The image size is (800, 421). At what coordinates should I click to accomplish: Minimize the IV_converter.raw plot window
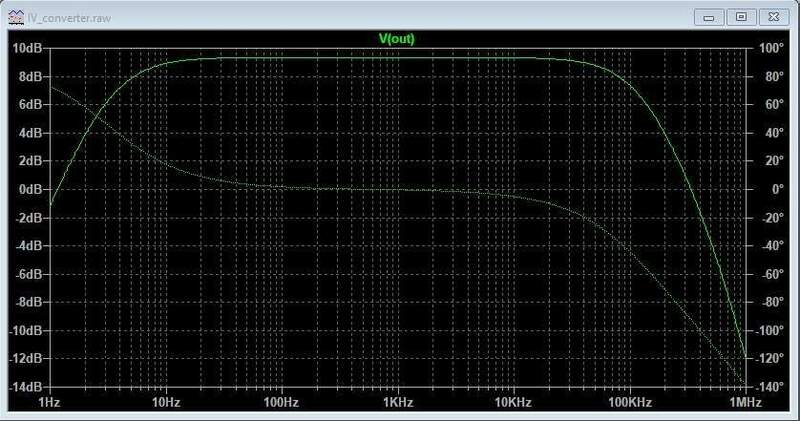(713, 16)
